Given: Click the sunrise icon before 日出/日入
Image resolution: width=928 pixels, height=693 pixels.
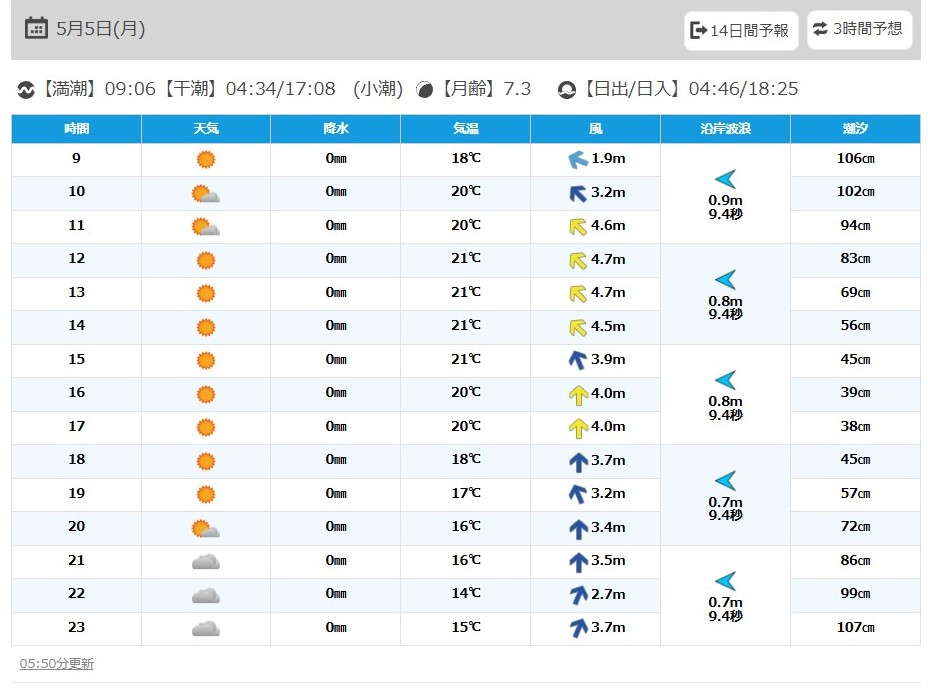Looking at the screenshot, I should 566,89.
